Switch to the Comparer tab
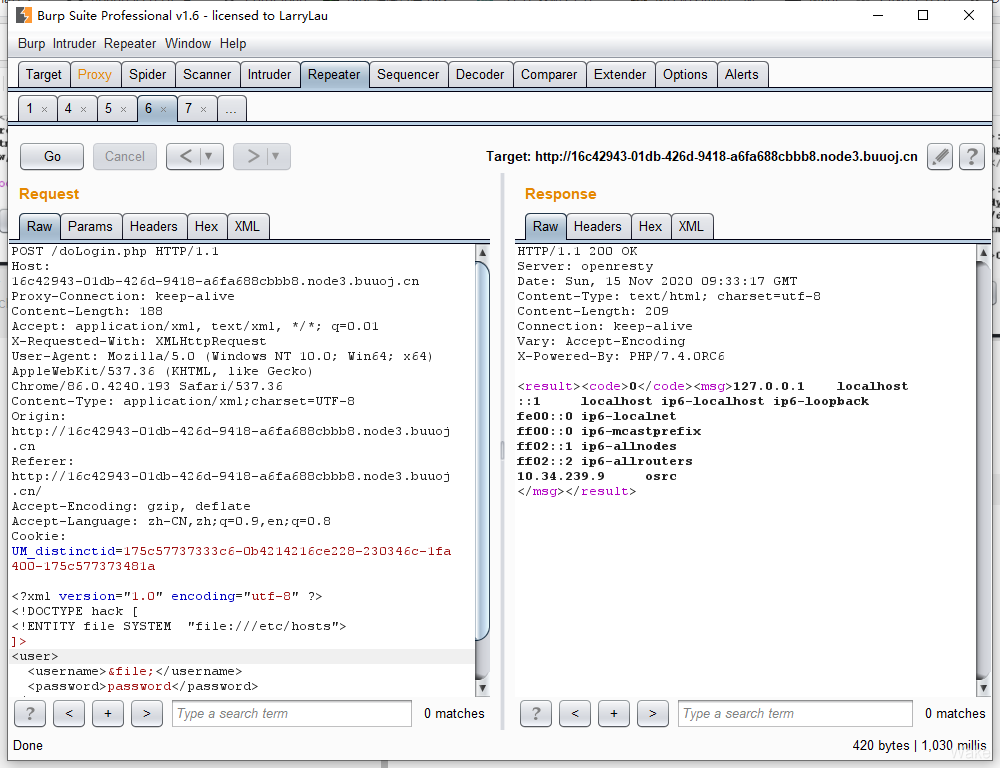The height and width of the screenshot is (768, 1000). 549,75
